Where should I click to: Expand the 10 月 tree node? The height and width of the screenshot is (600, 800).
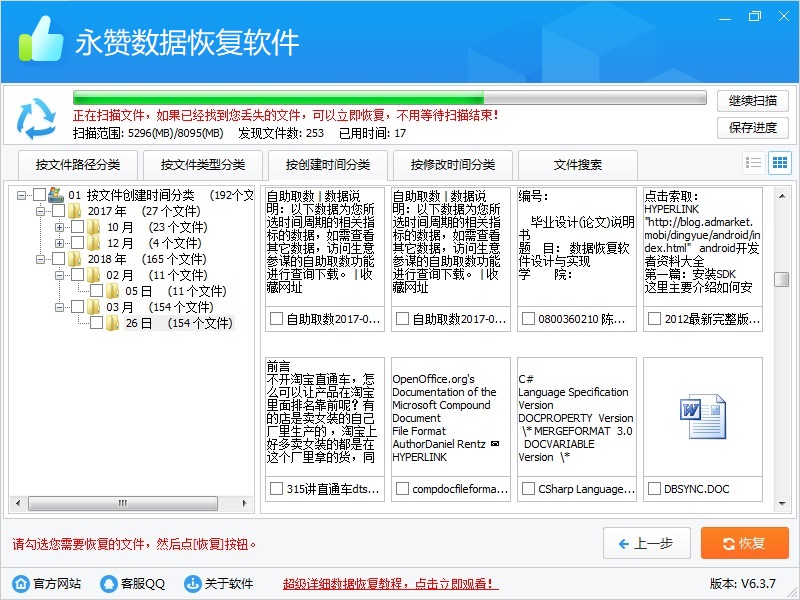coord(60,227)
